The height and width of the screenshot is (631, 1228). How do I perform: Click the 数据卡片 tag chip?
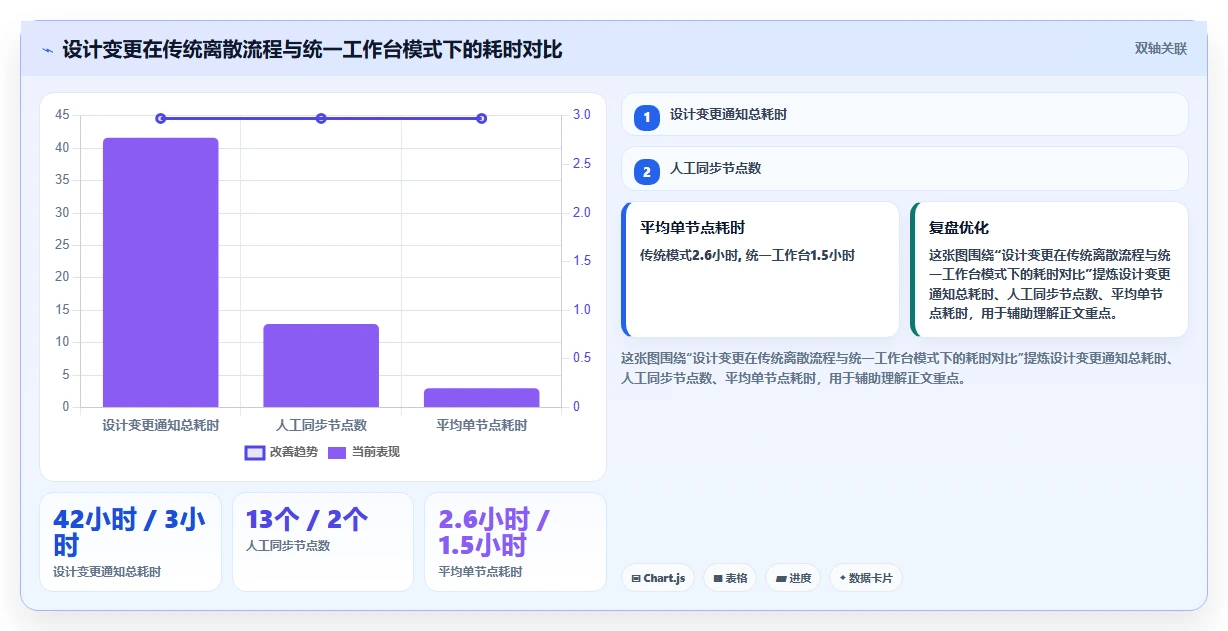pyautogui.click(x=865, y=578)
